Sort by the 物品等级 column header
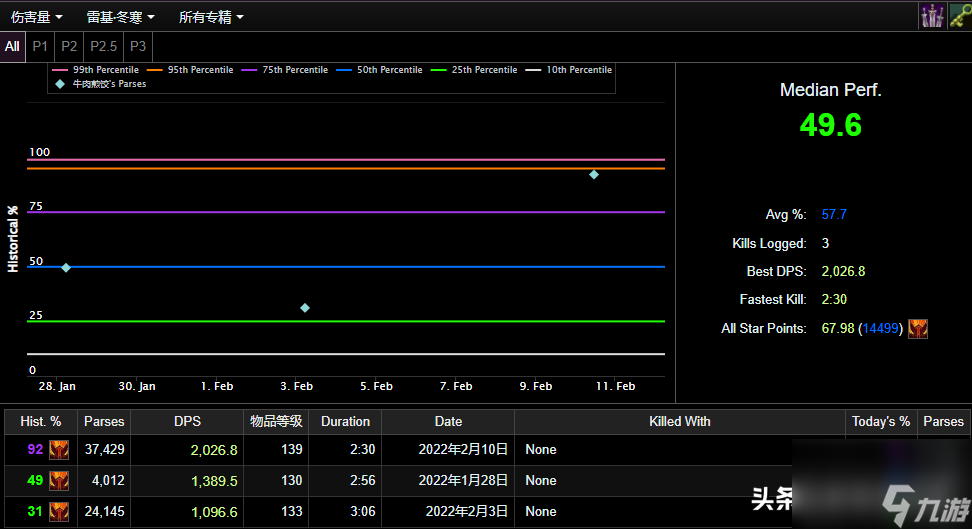972x529 pixels. point(276,422)
